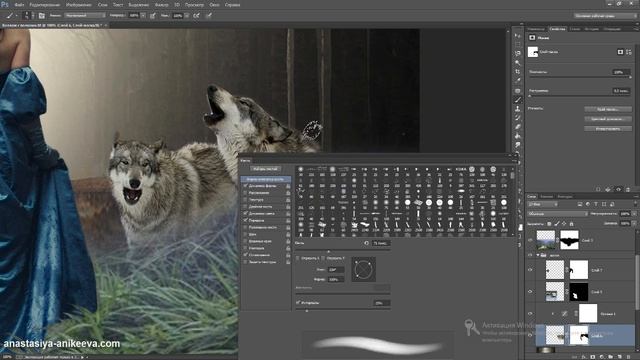Enable Двойная кисть checkbox
640x360 pixels.
click(245, 207)
